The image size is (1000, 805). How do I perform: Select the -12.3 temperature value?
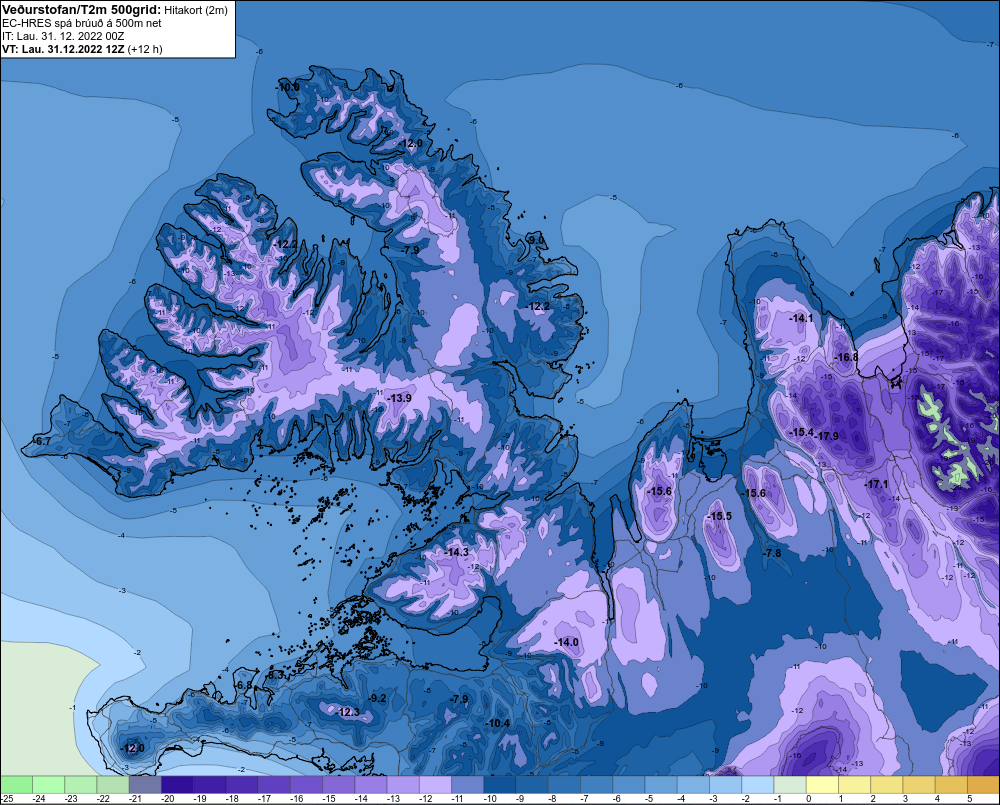point(348,712)
